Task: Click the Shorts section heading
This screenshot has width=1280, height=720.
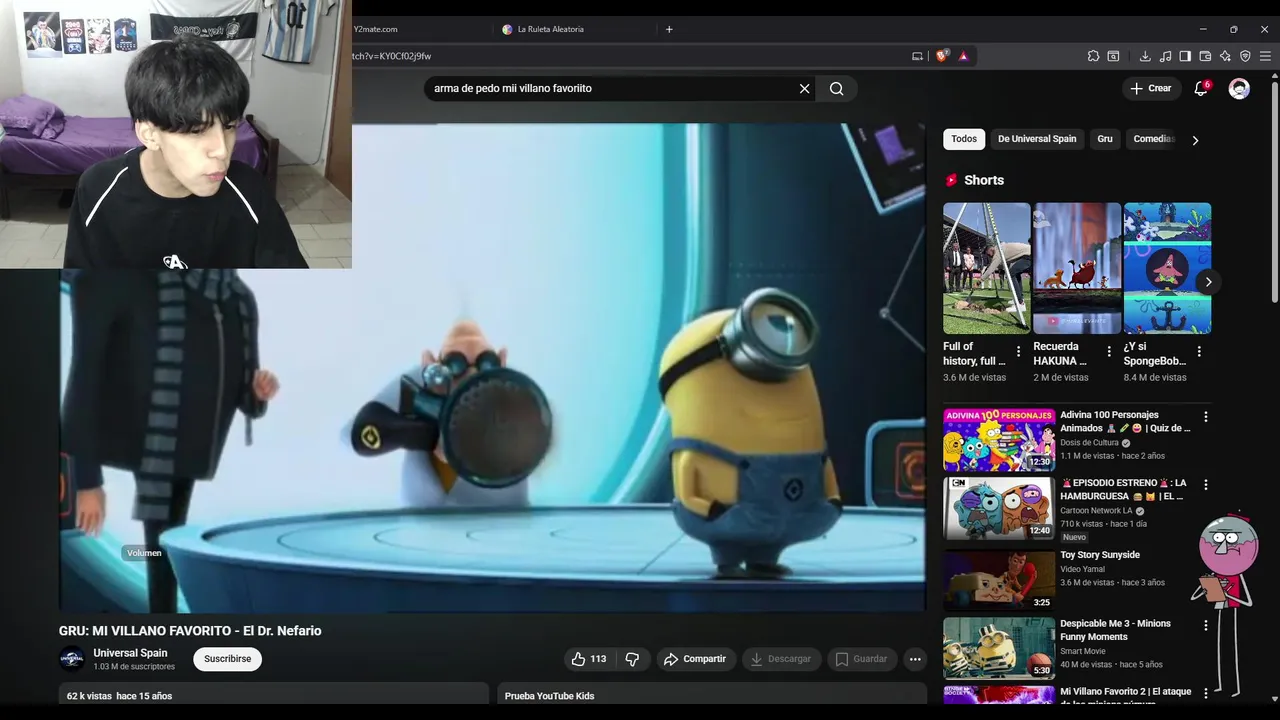Action: pyautogui.click(x=984, y=180)
